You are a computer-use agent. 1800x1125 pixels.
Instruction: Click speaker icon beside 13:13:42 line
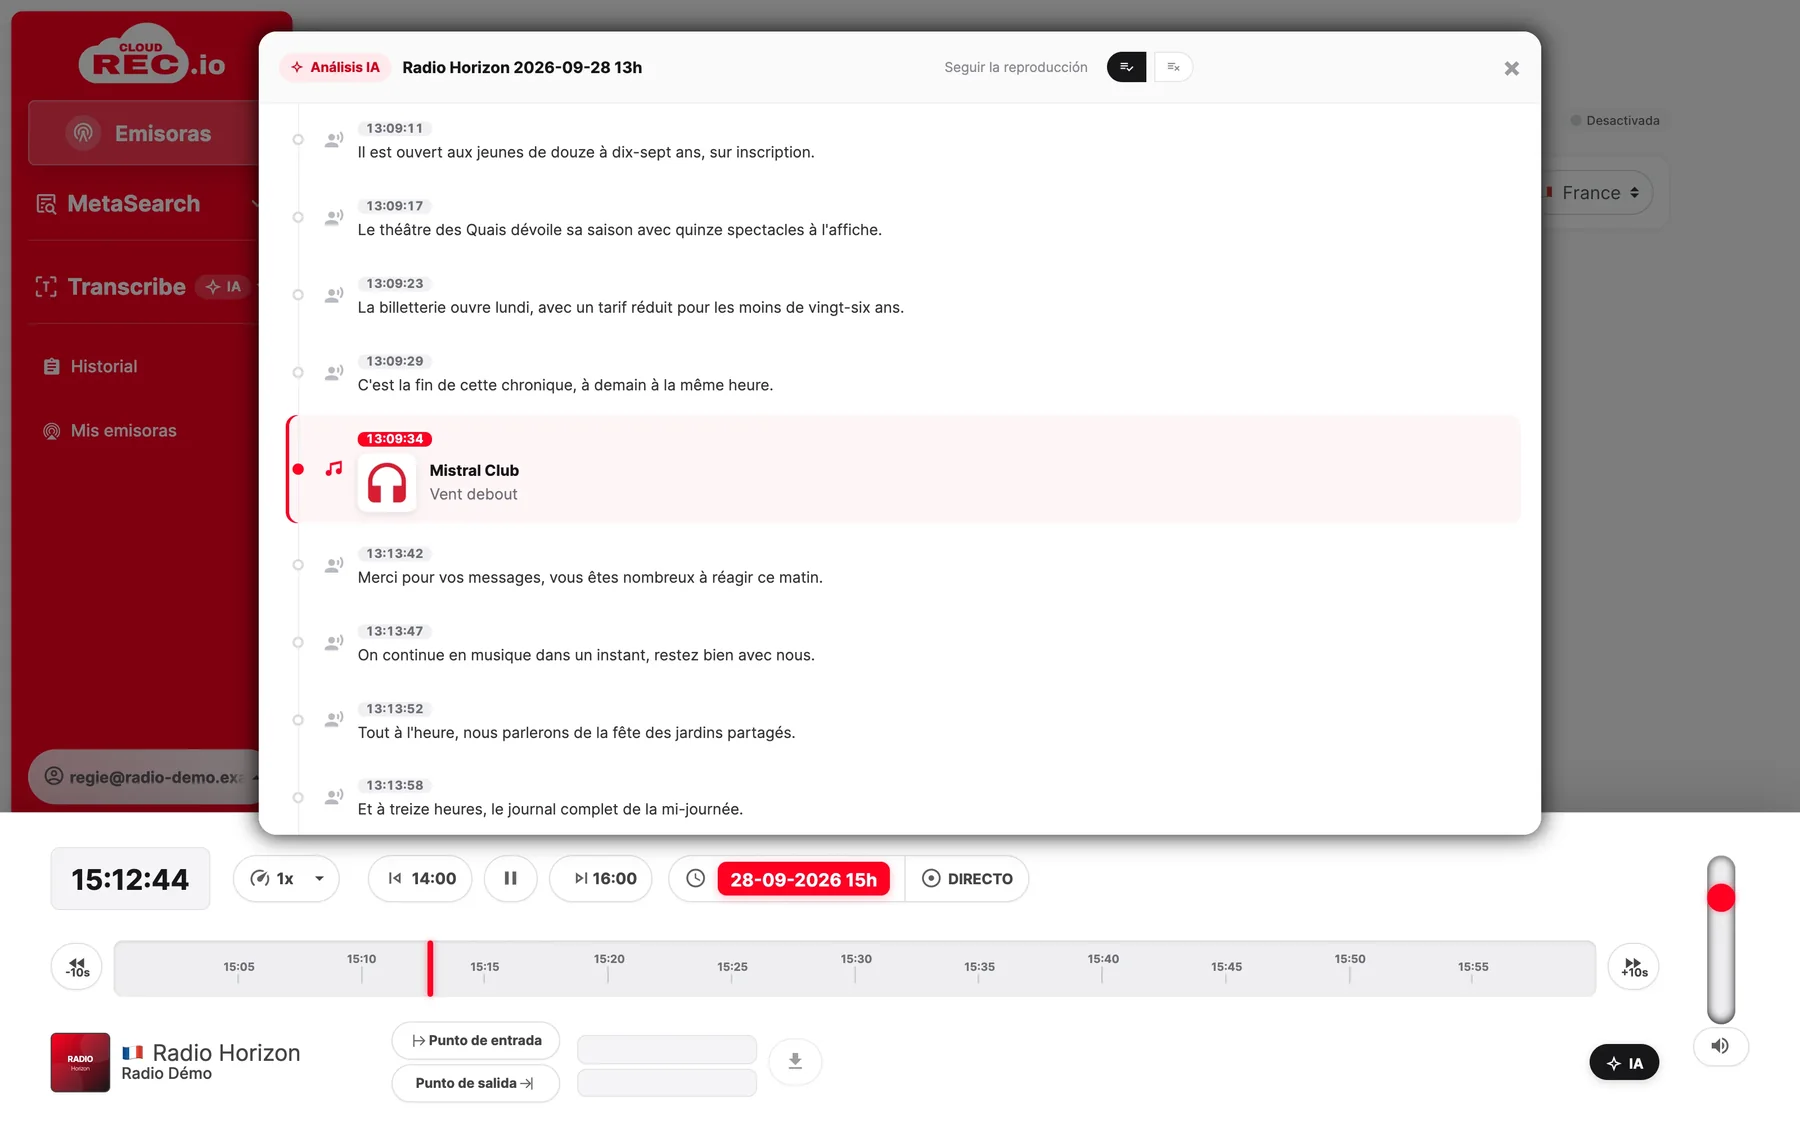pos(334,565)
